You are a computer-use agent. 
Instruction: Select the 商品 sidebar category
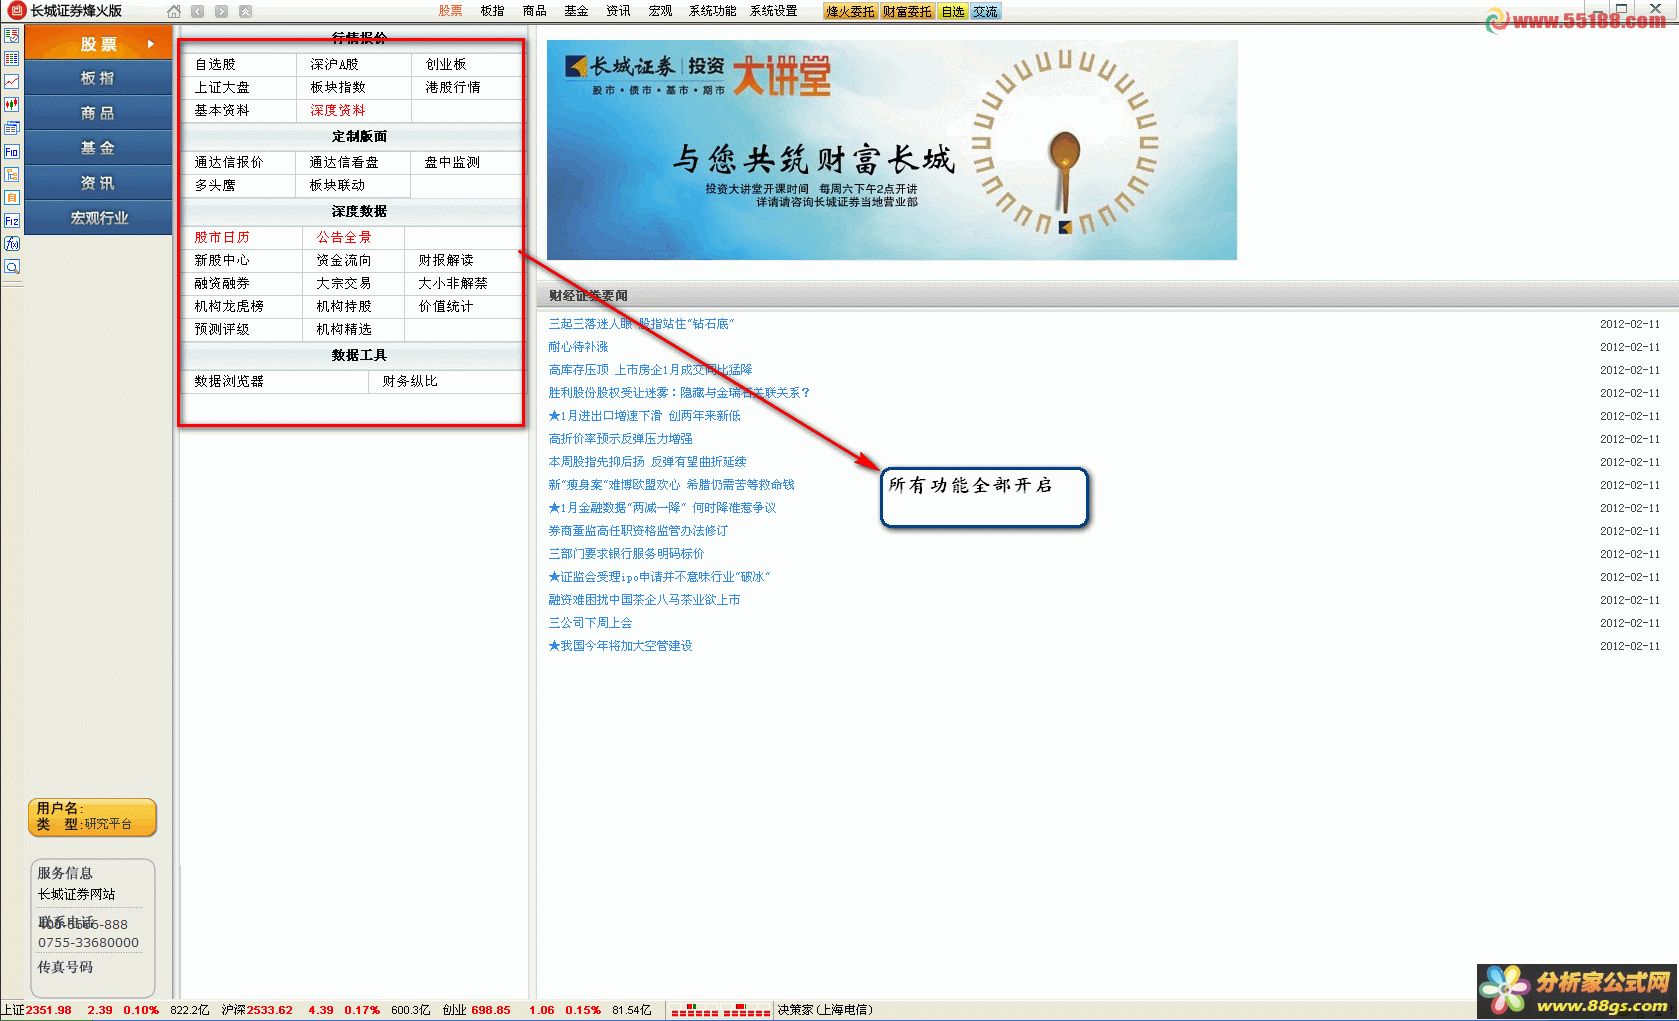[x=98, y=113]
